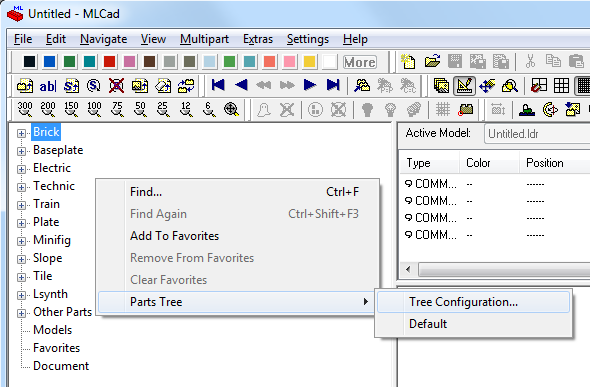
Task: Go to next step blue arrow
Action: (x=310, y=85)
